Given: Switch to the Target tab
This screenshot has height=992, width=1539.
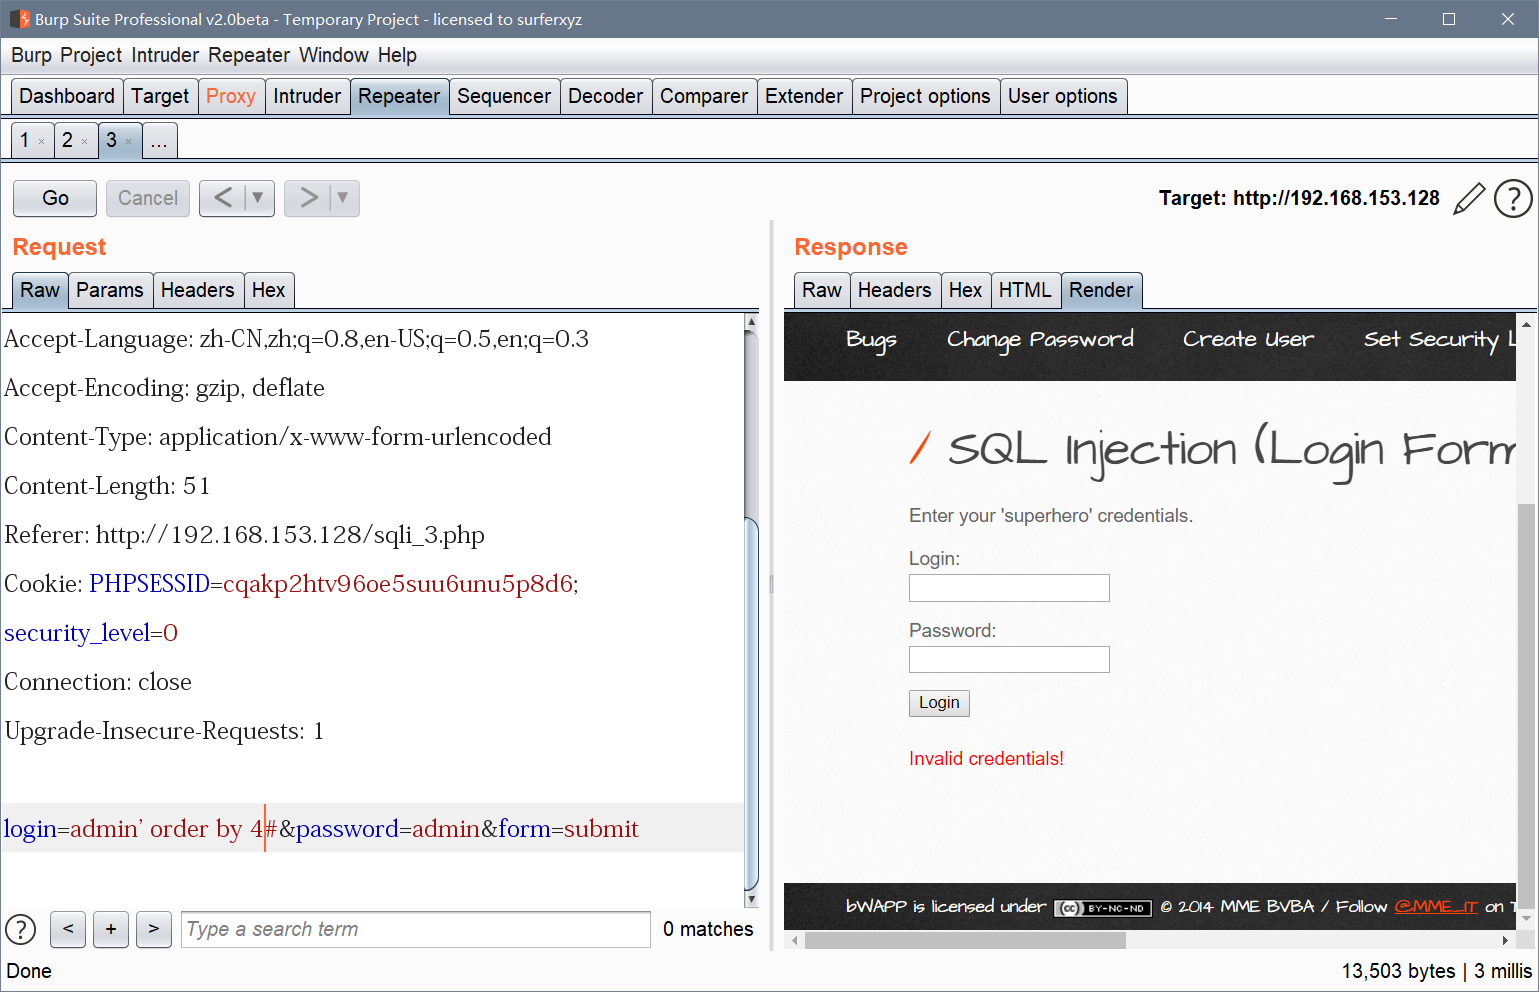Looking at the screenshot, I should tap(160, 96).
